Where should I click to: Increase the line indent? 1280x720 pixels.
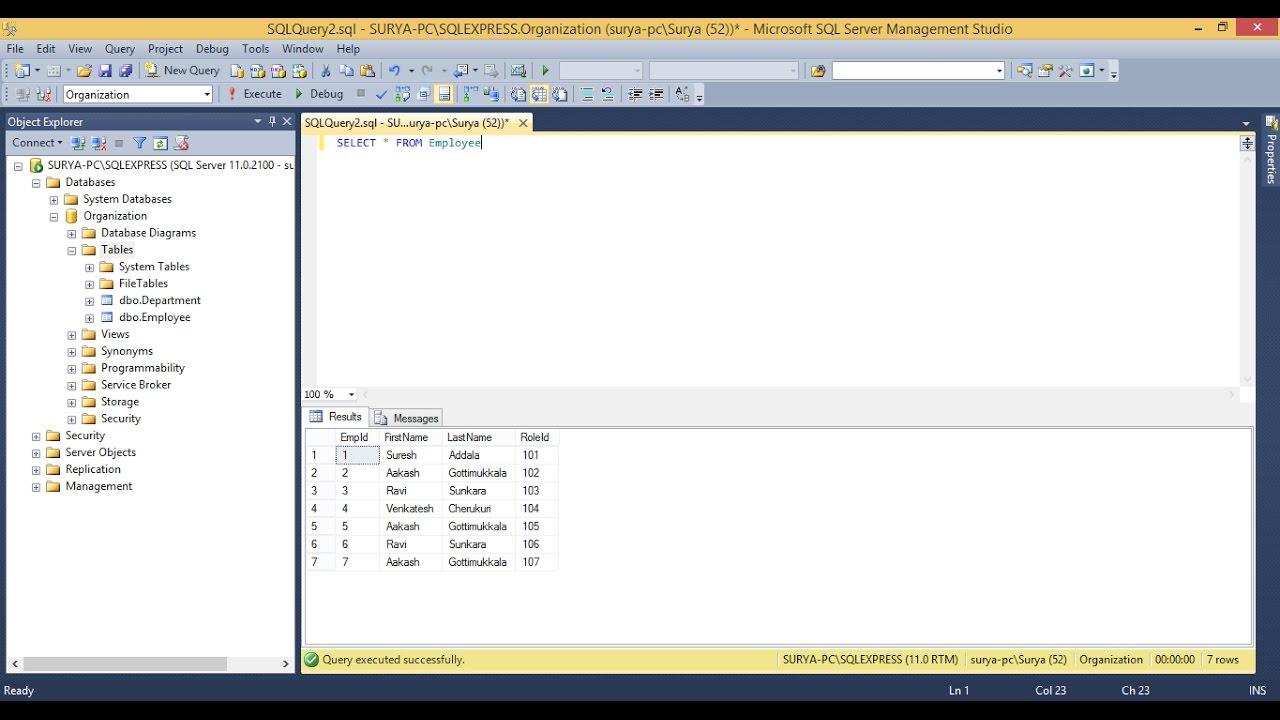[x=656, y=94]
